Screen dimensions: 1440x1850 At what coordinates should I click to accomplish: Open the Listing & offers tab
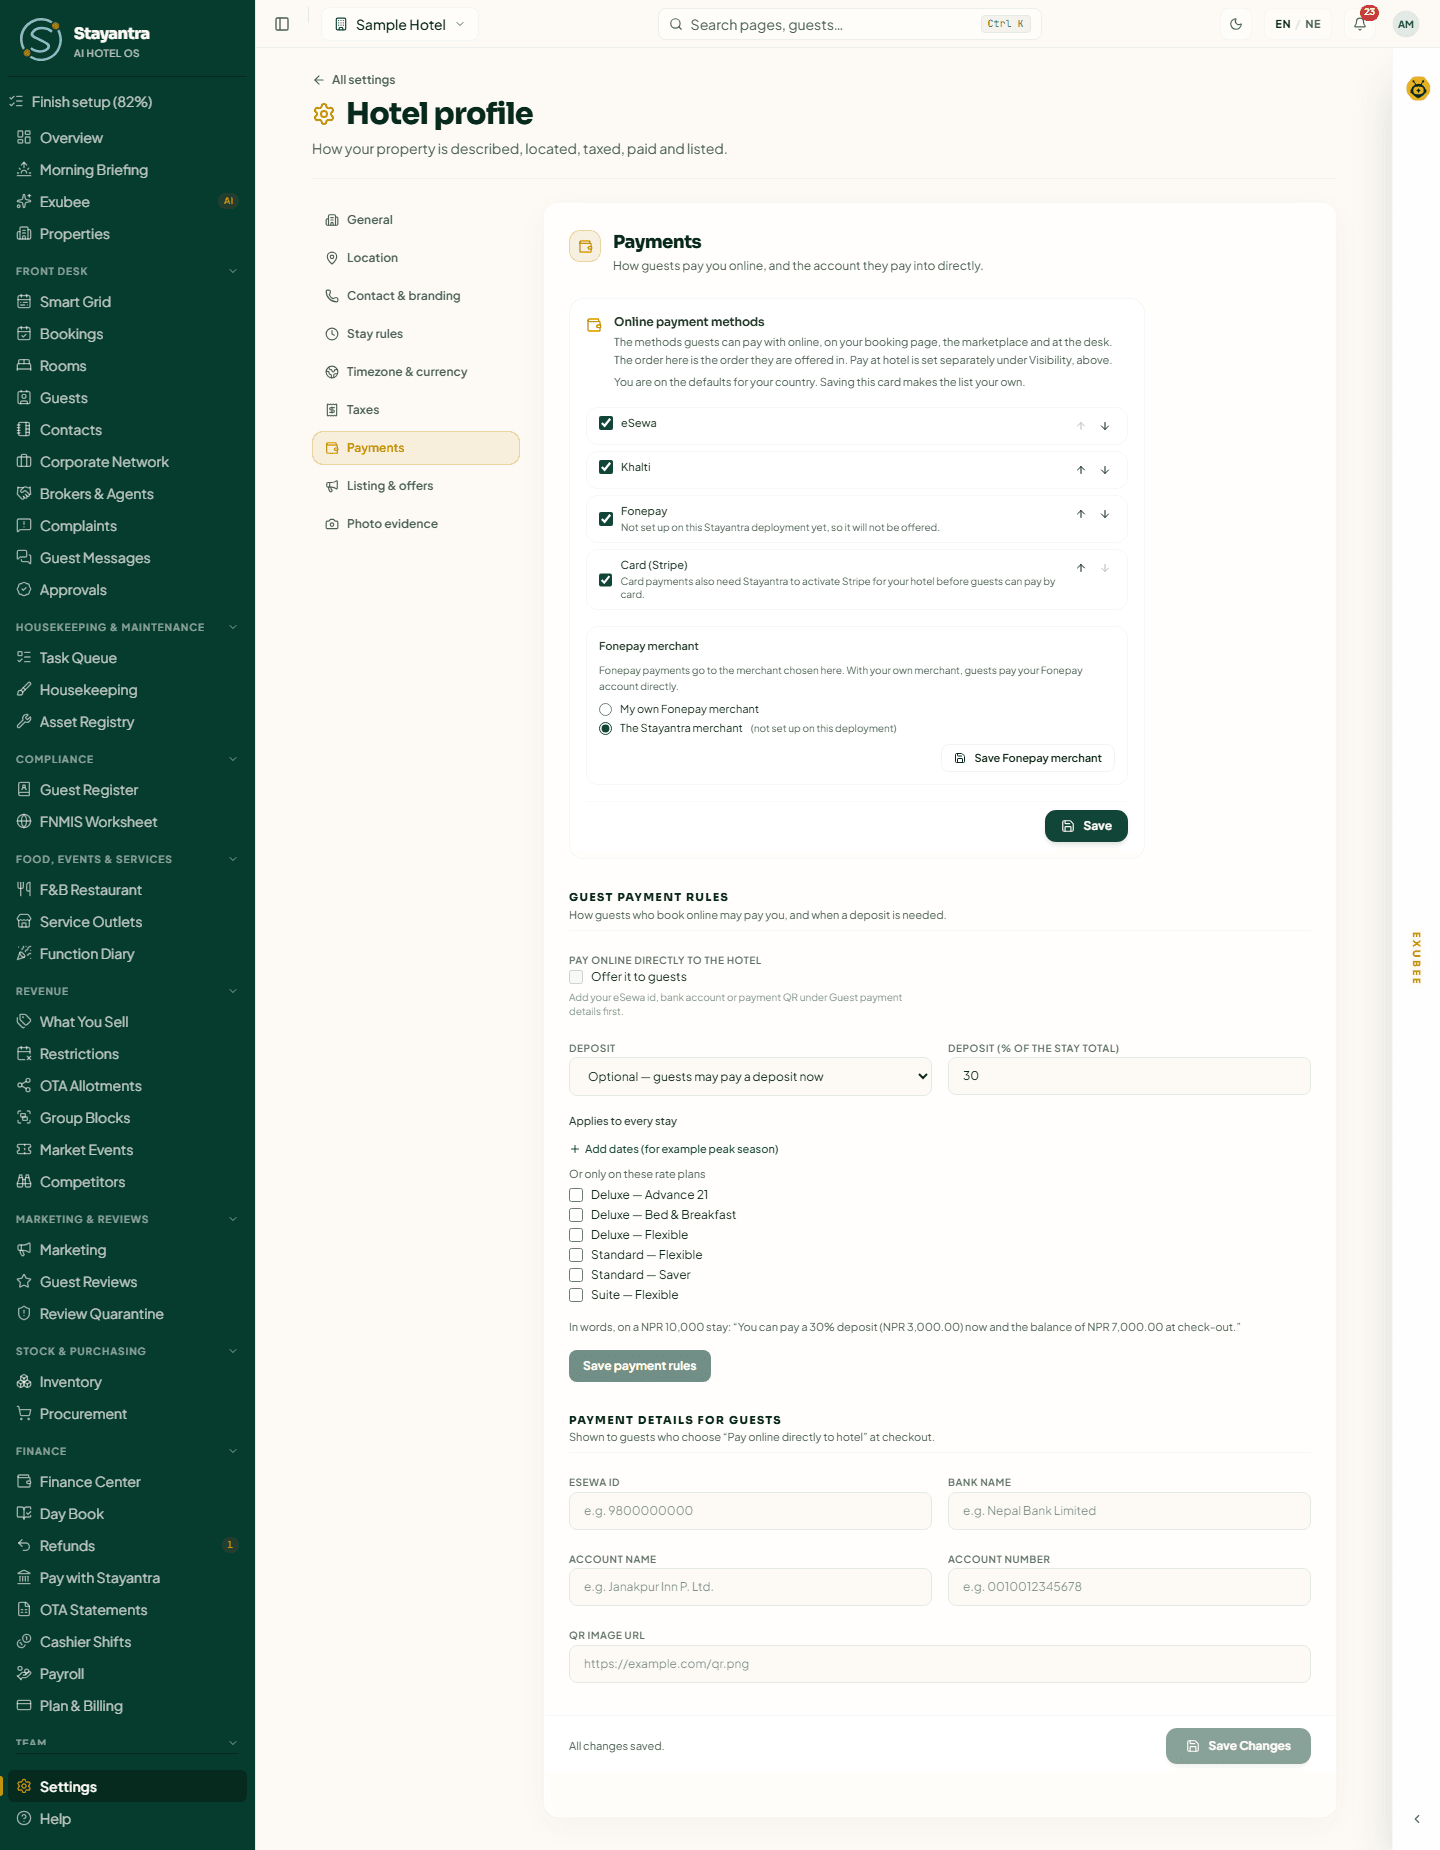point(416,486)
